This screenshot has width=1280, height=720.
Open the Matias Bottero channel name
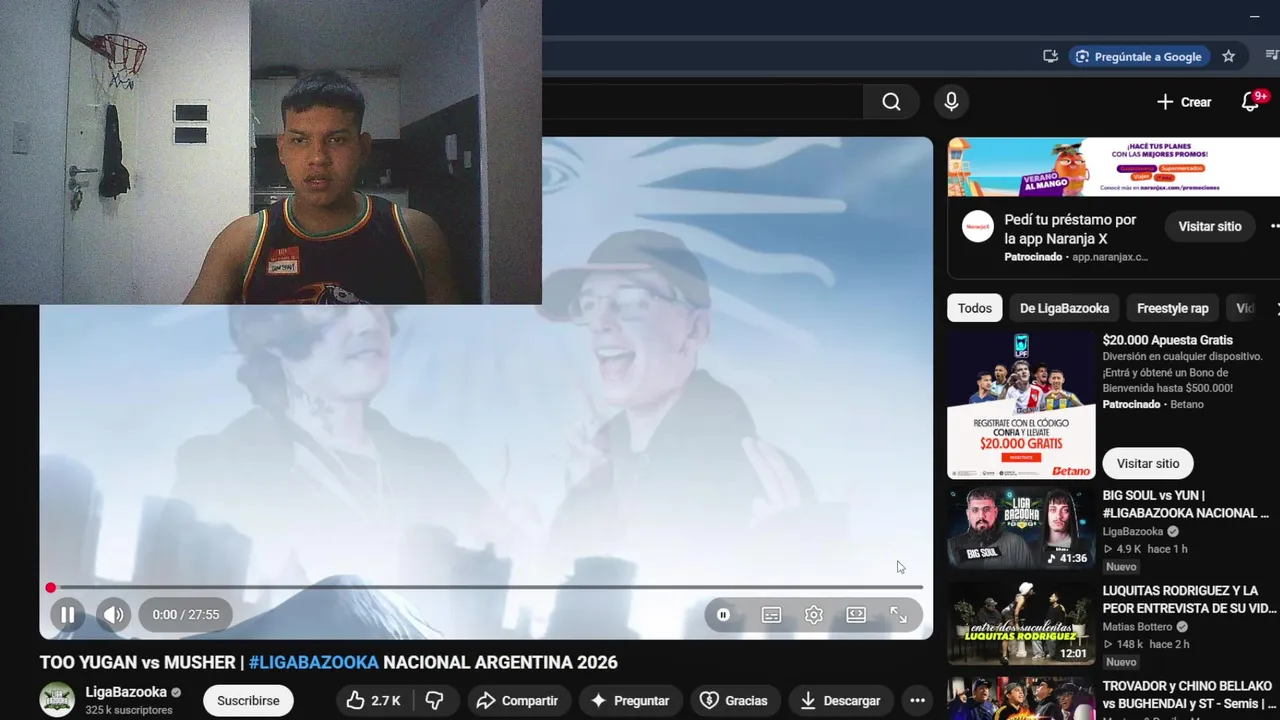[1137, 627]
